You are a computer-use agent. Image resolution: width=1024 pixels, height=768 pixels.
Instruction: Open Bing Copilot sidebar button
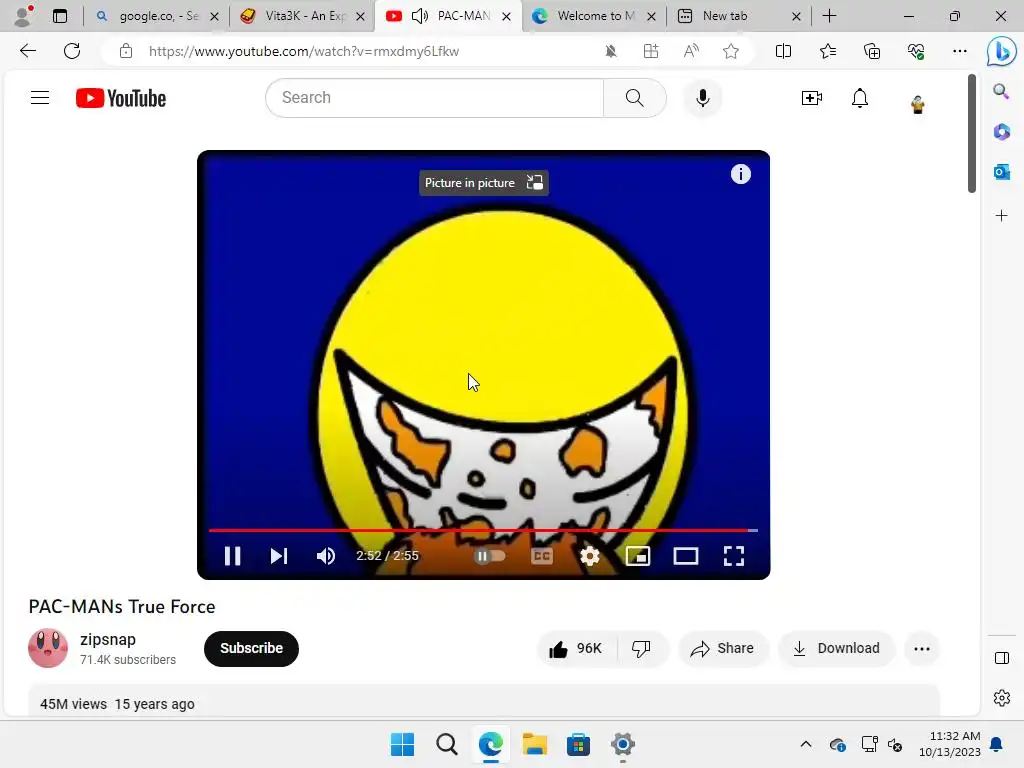[x=1001, y=52]
